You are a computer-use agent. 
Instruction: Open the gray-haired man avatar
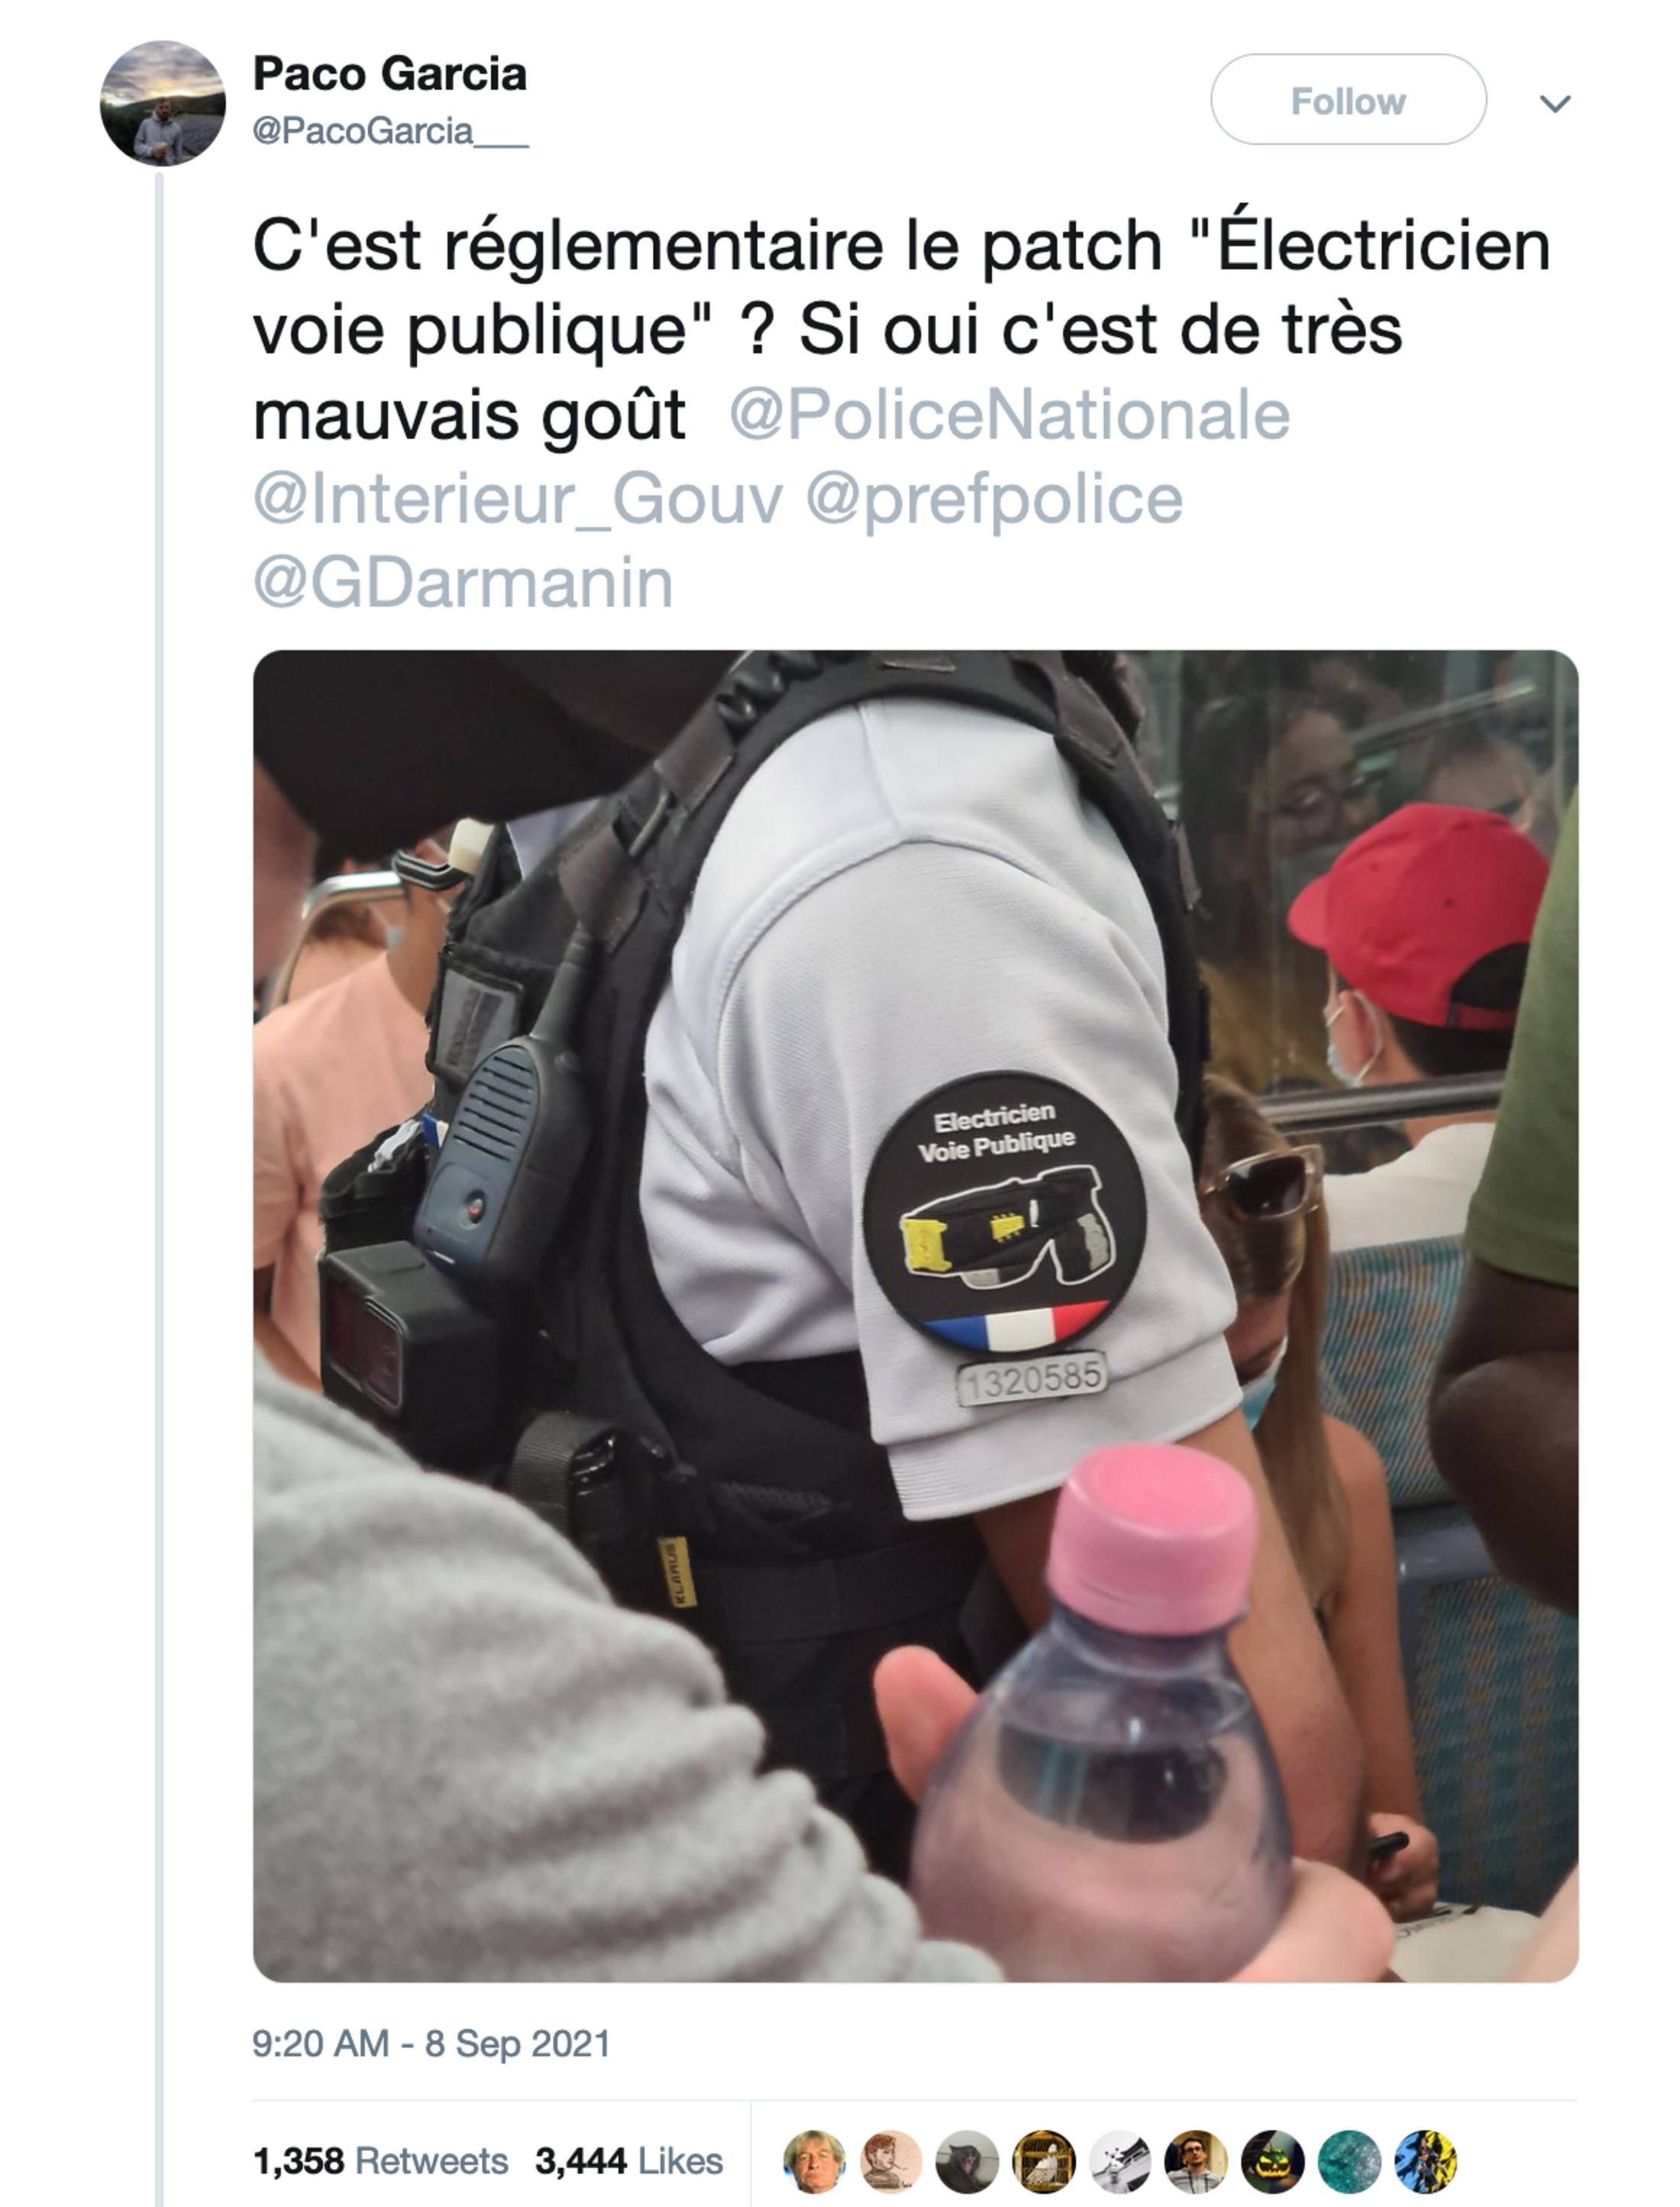click(814, 2162)
